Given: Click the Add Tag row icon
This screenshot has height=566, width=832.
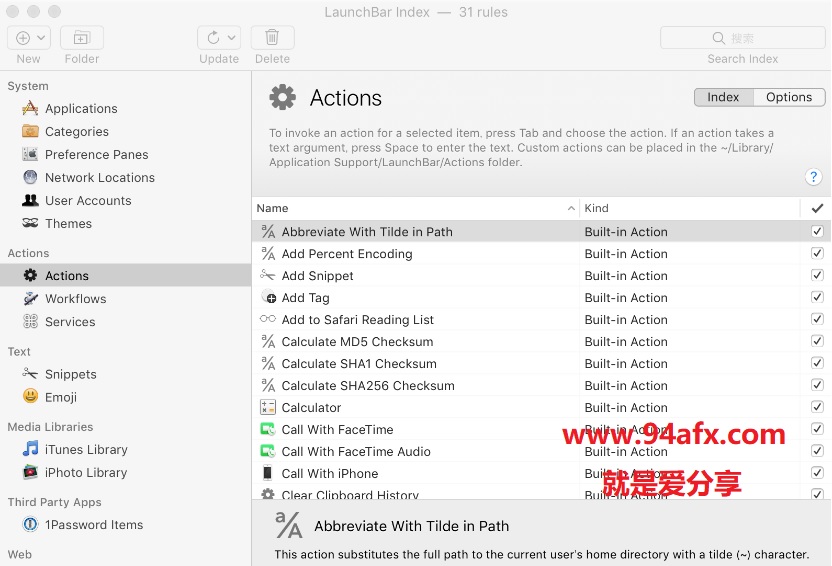Looking at the screenshot, I should click(268, 297).
